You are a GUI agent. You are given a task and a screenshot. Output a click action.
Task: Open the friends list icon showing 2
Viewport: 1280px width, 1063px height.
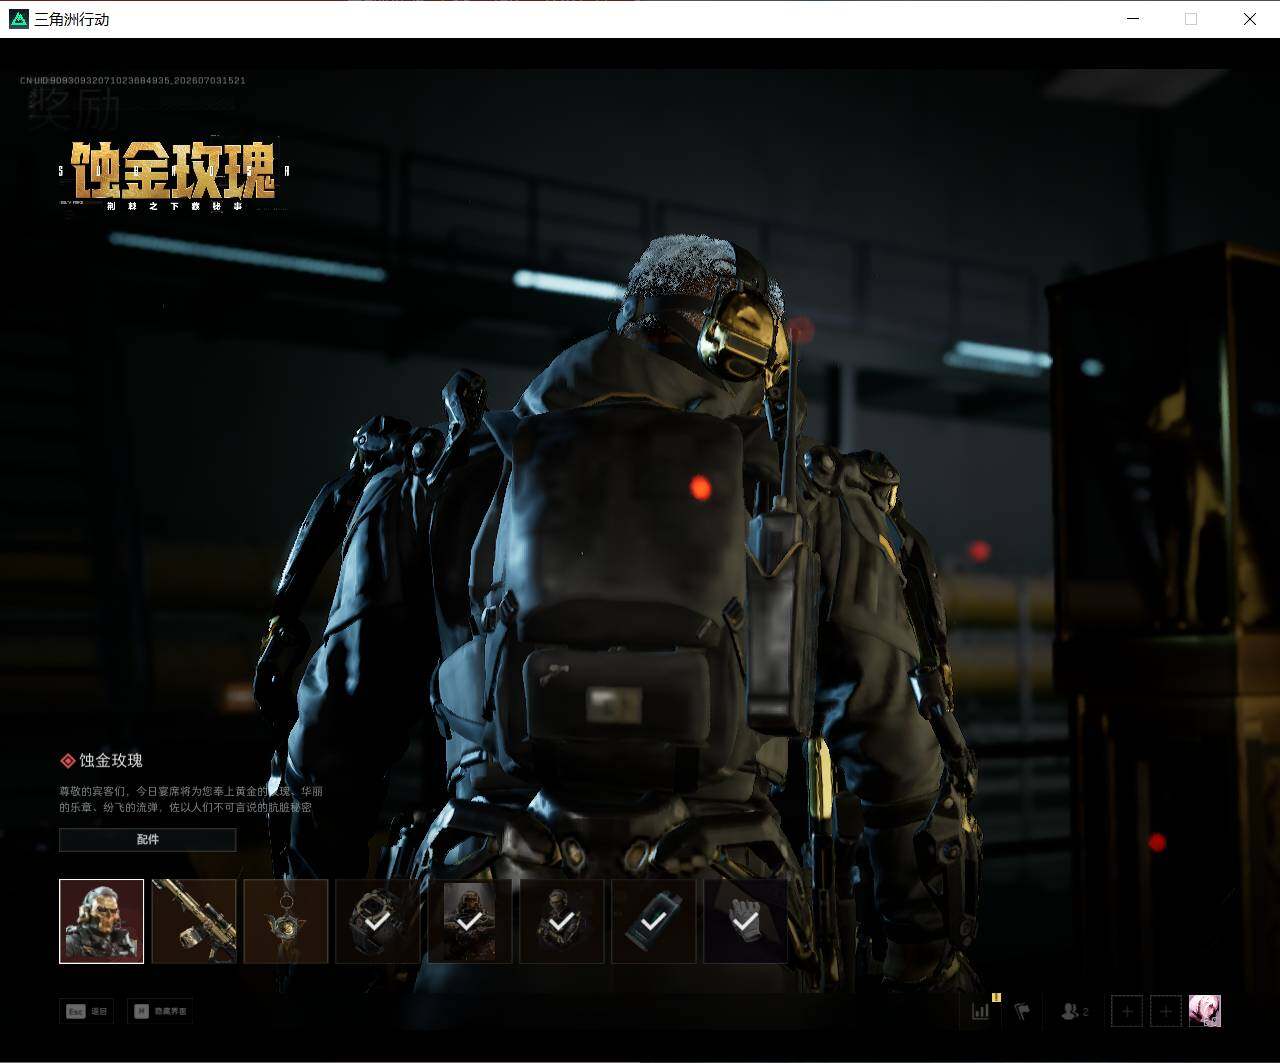click(1075, 1011)
